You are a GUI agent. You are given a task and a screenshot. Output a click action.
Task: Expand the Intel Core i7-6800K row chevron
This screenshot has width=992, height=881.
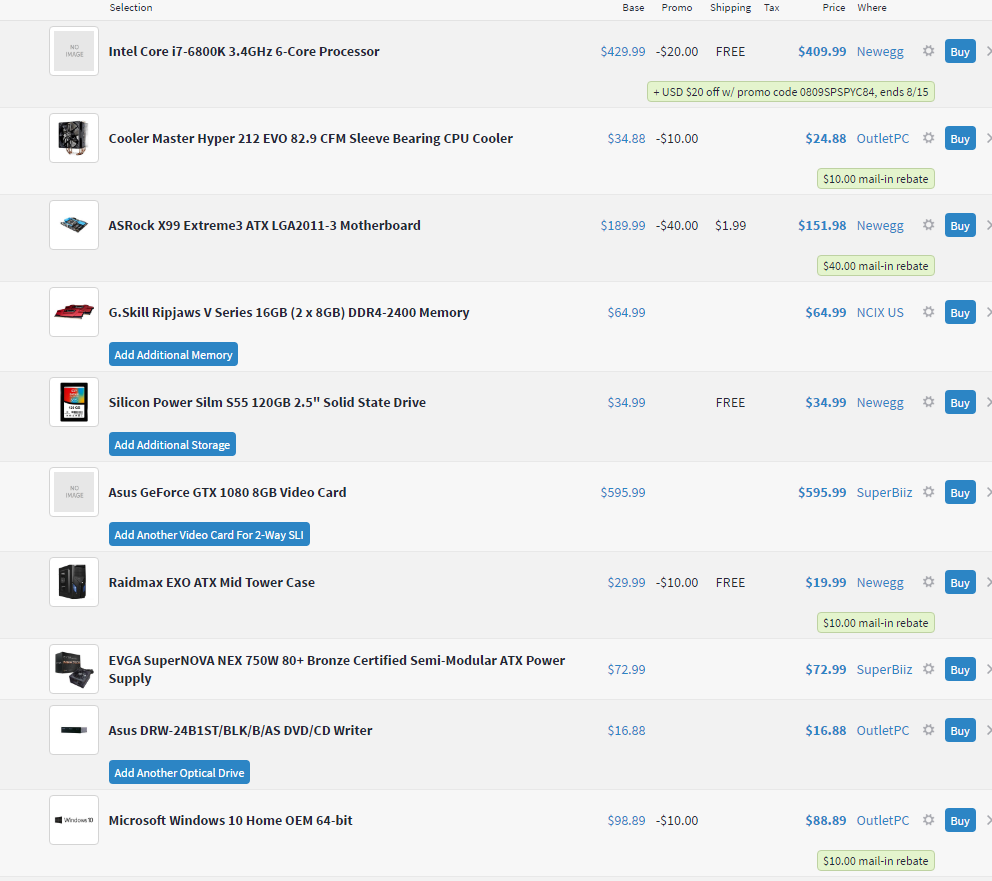point(988,51)
